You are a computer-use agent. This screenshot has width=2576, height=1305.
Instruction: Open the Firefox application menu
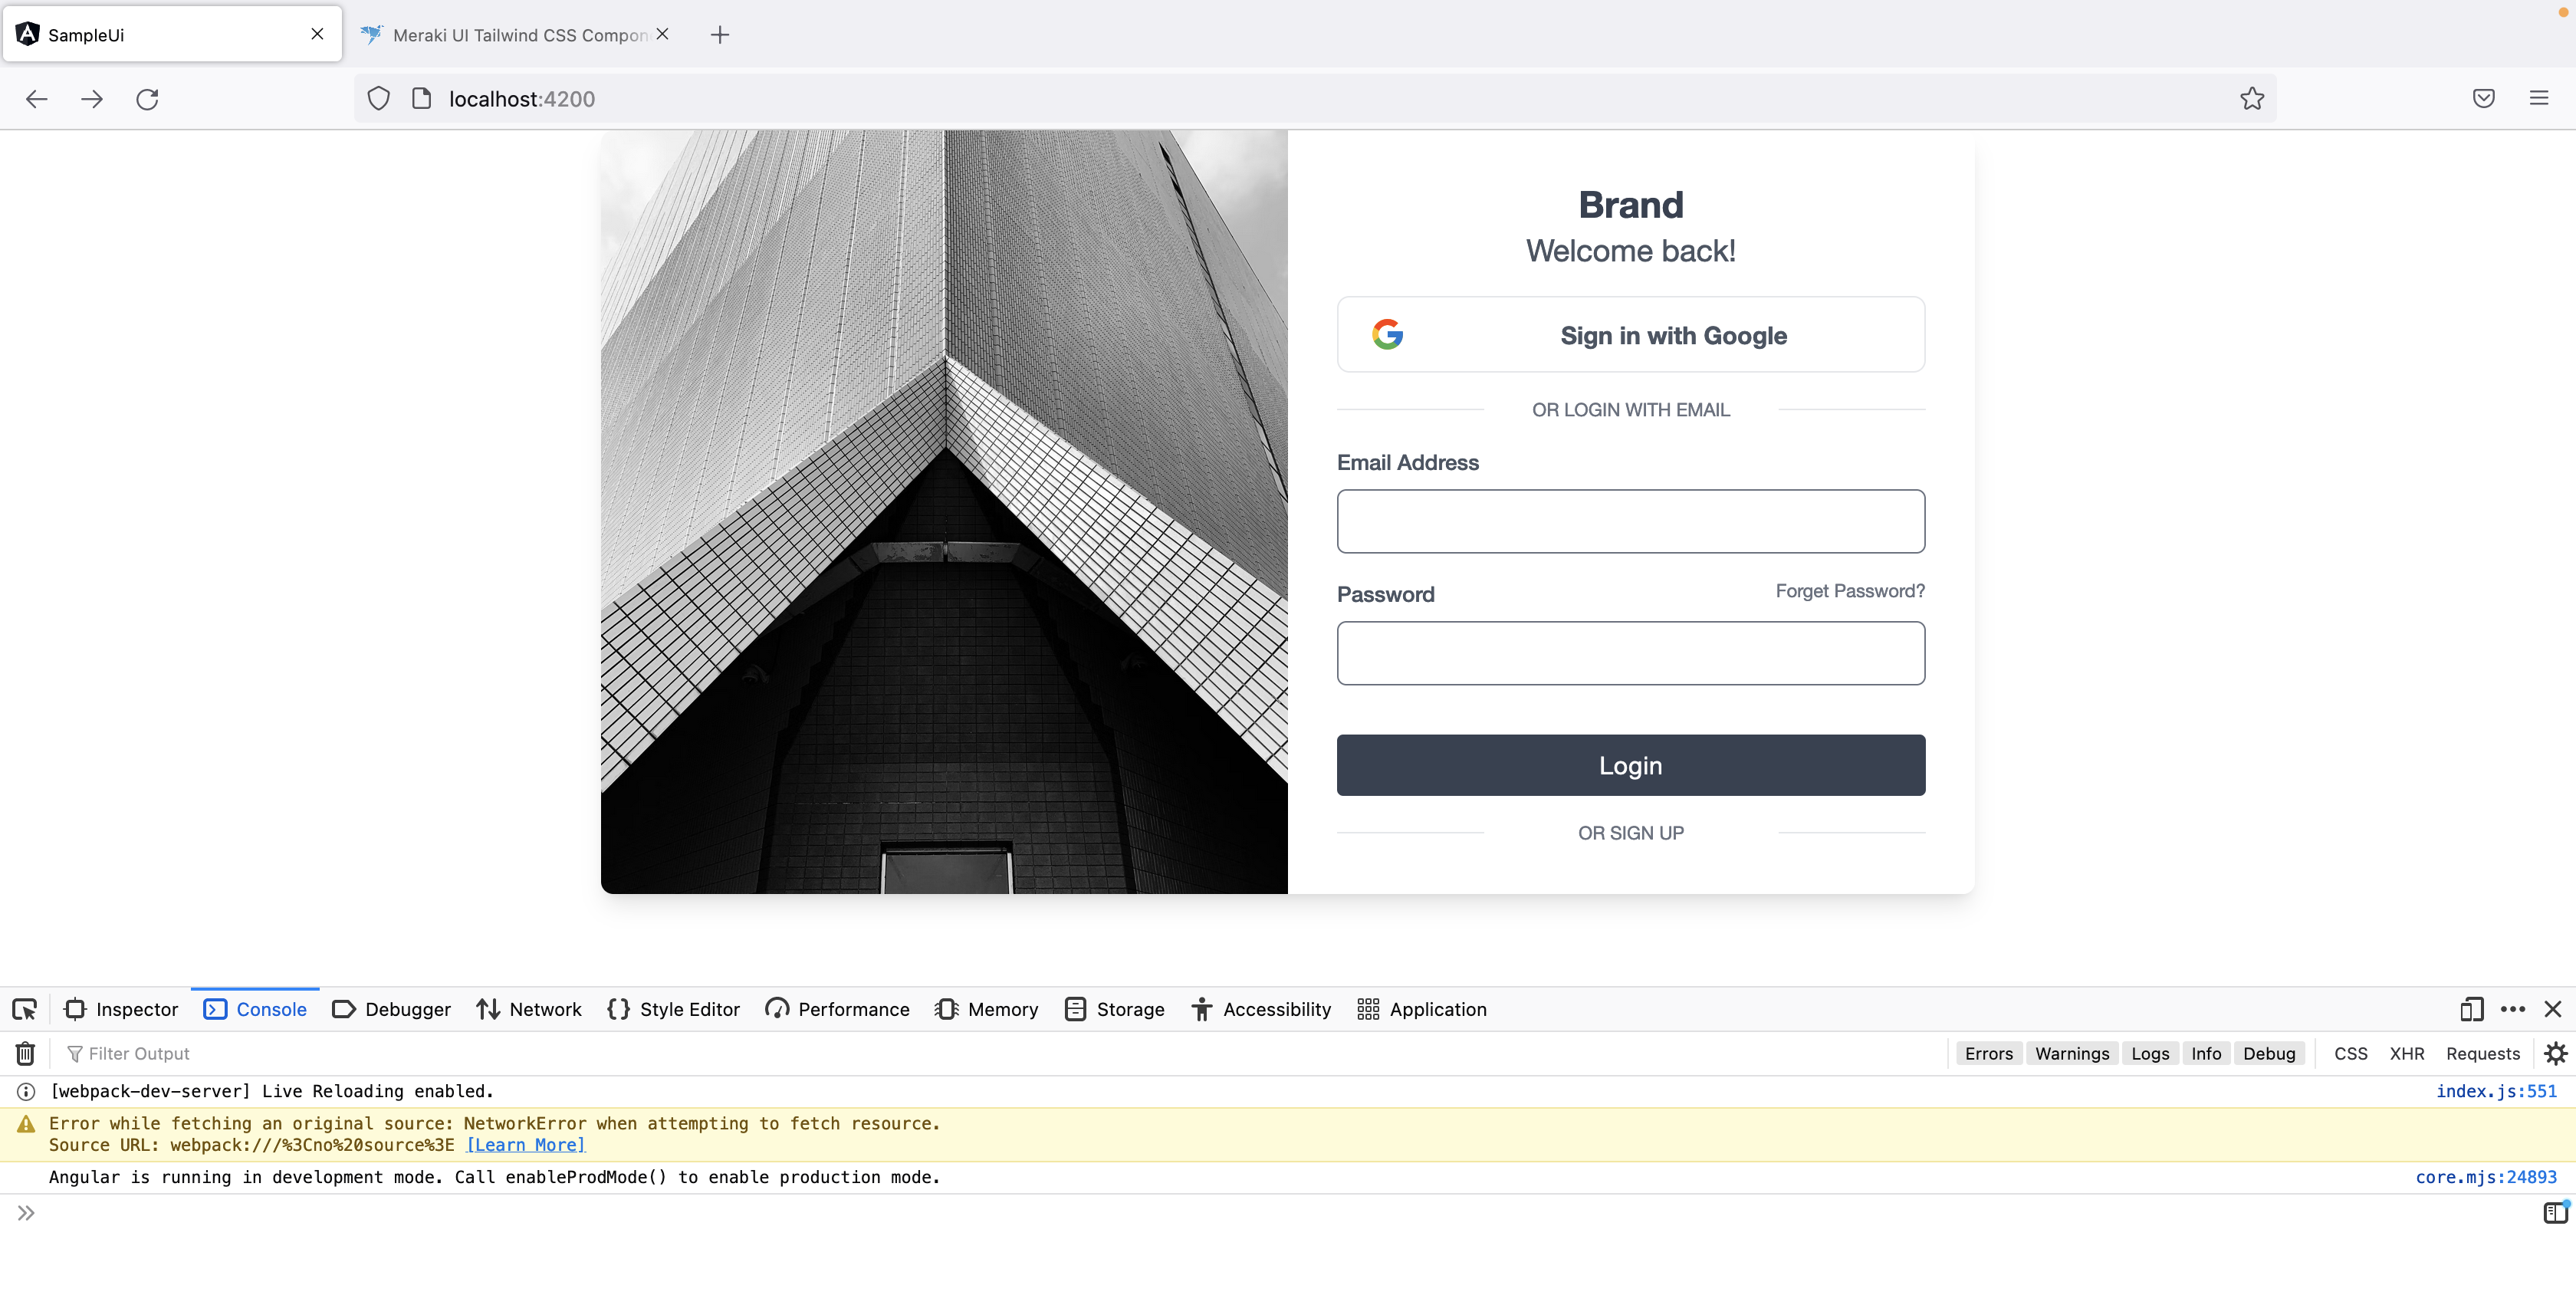[2539, 98]
